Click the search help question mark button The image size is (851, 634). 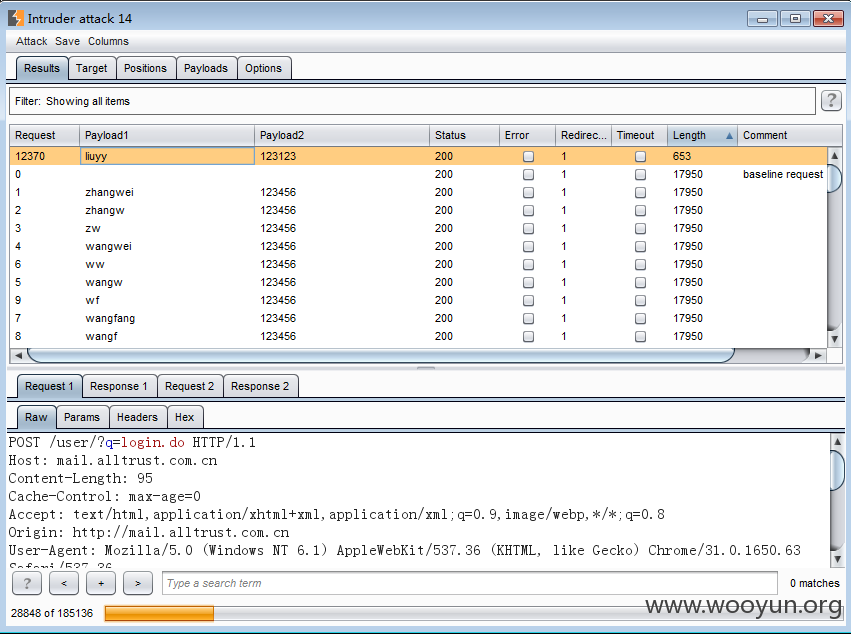(27, 584)
